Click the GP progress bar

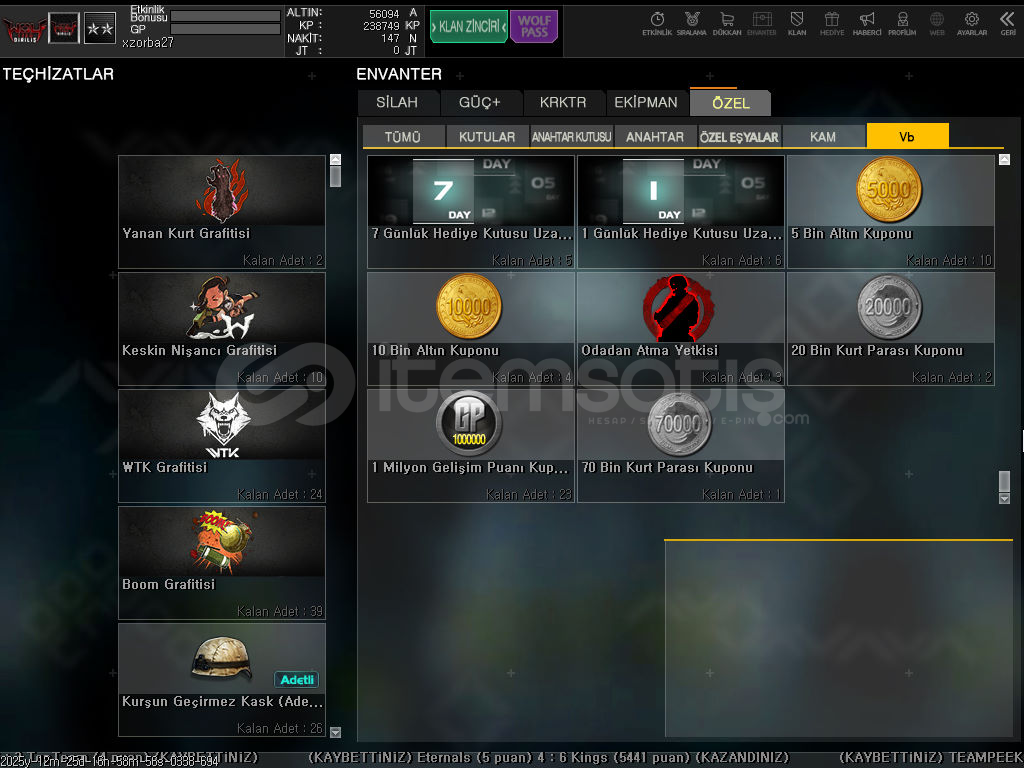(x=225, y=29)
